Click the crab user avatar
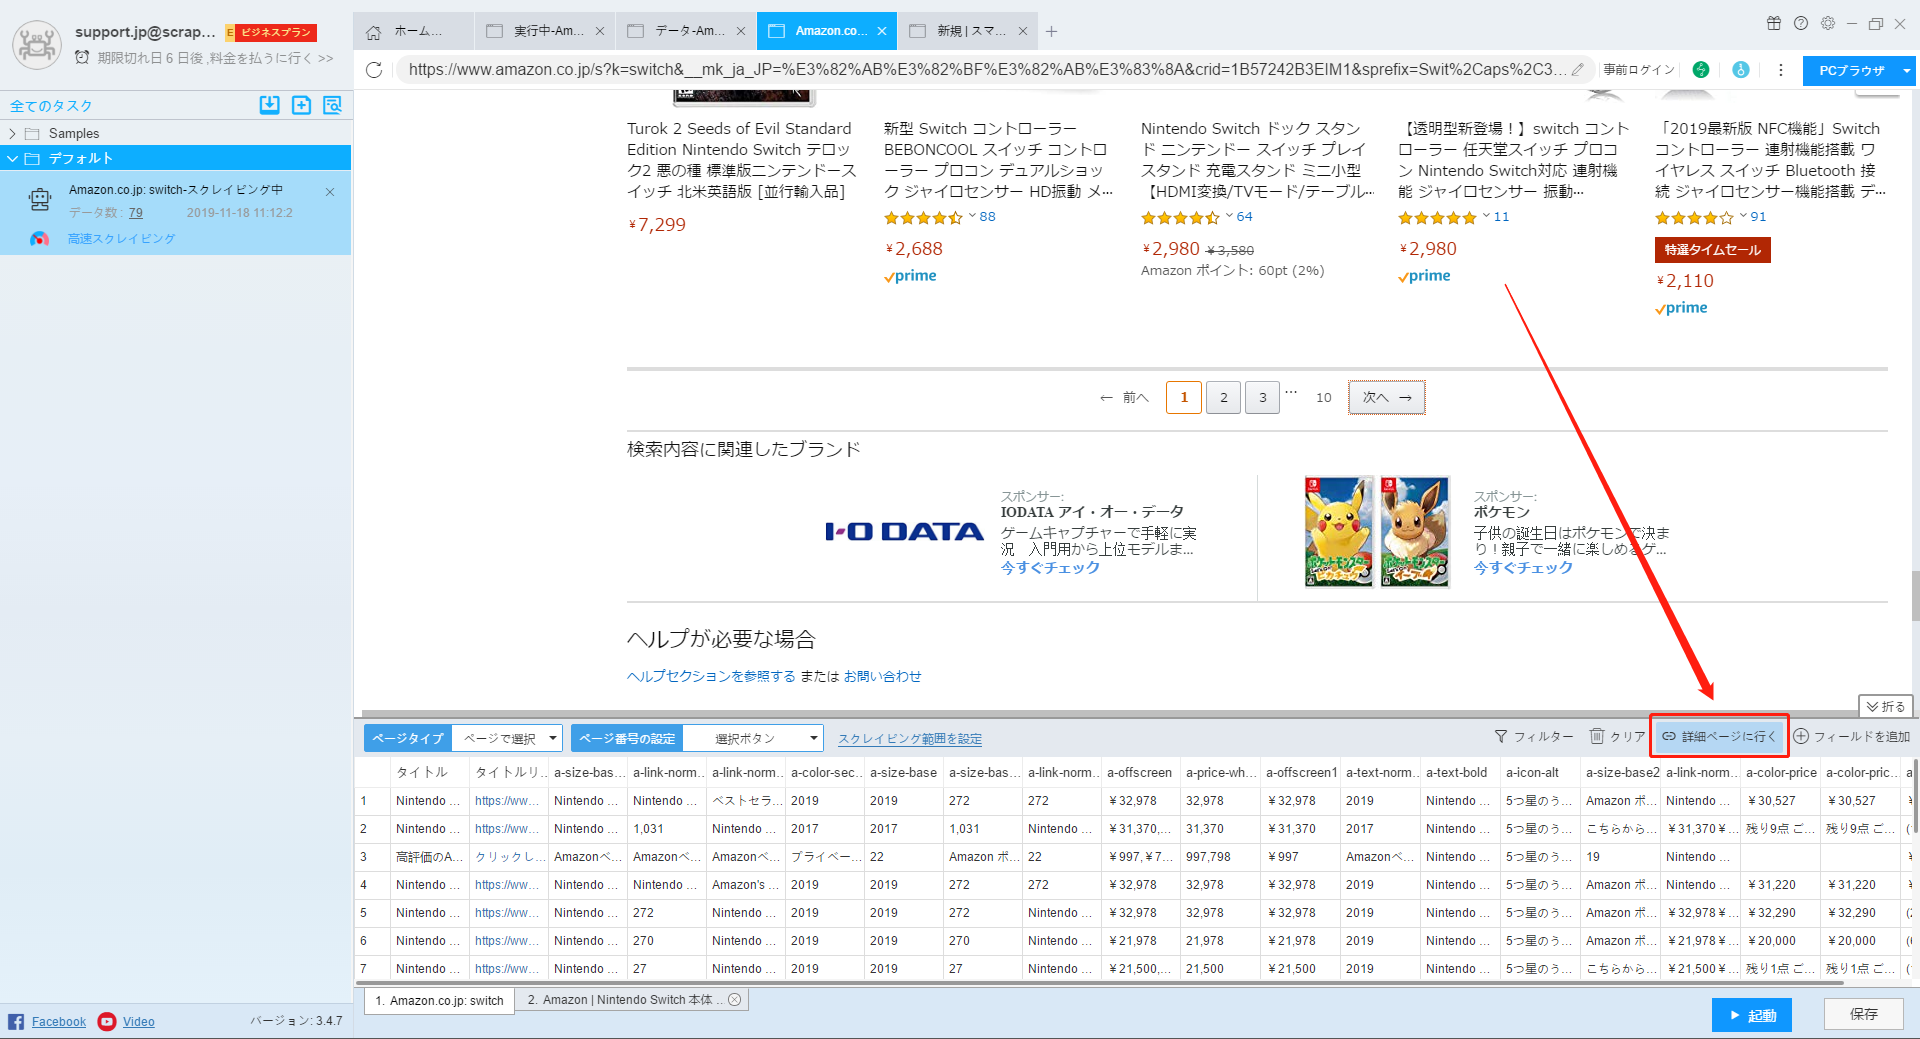 click(37, 44)
